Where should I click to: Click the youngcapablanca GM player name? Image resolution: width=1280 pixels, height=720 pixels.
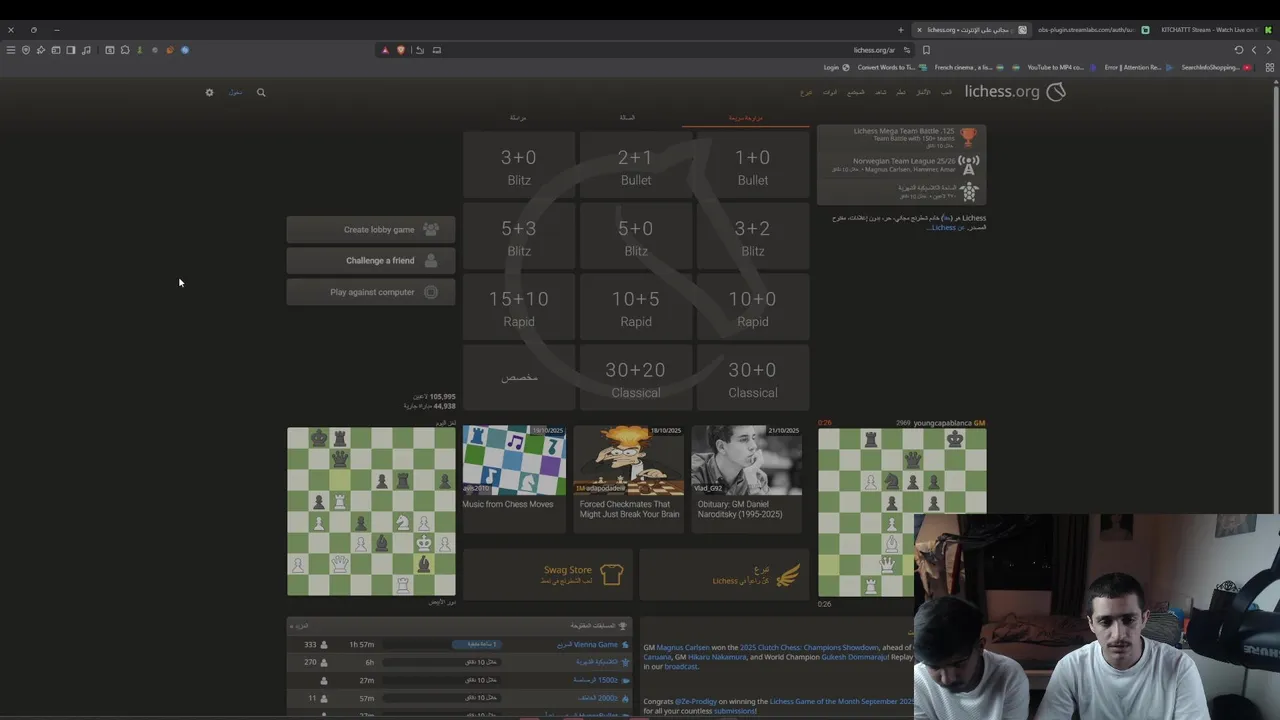tap(949, 423)
